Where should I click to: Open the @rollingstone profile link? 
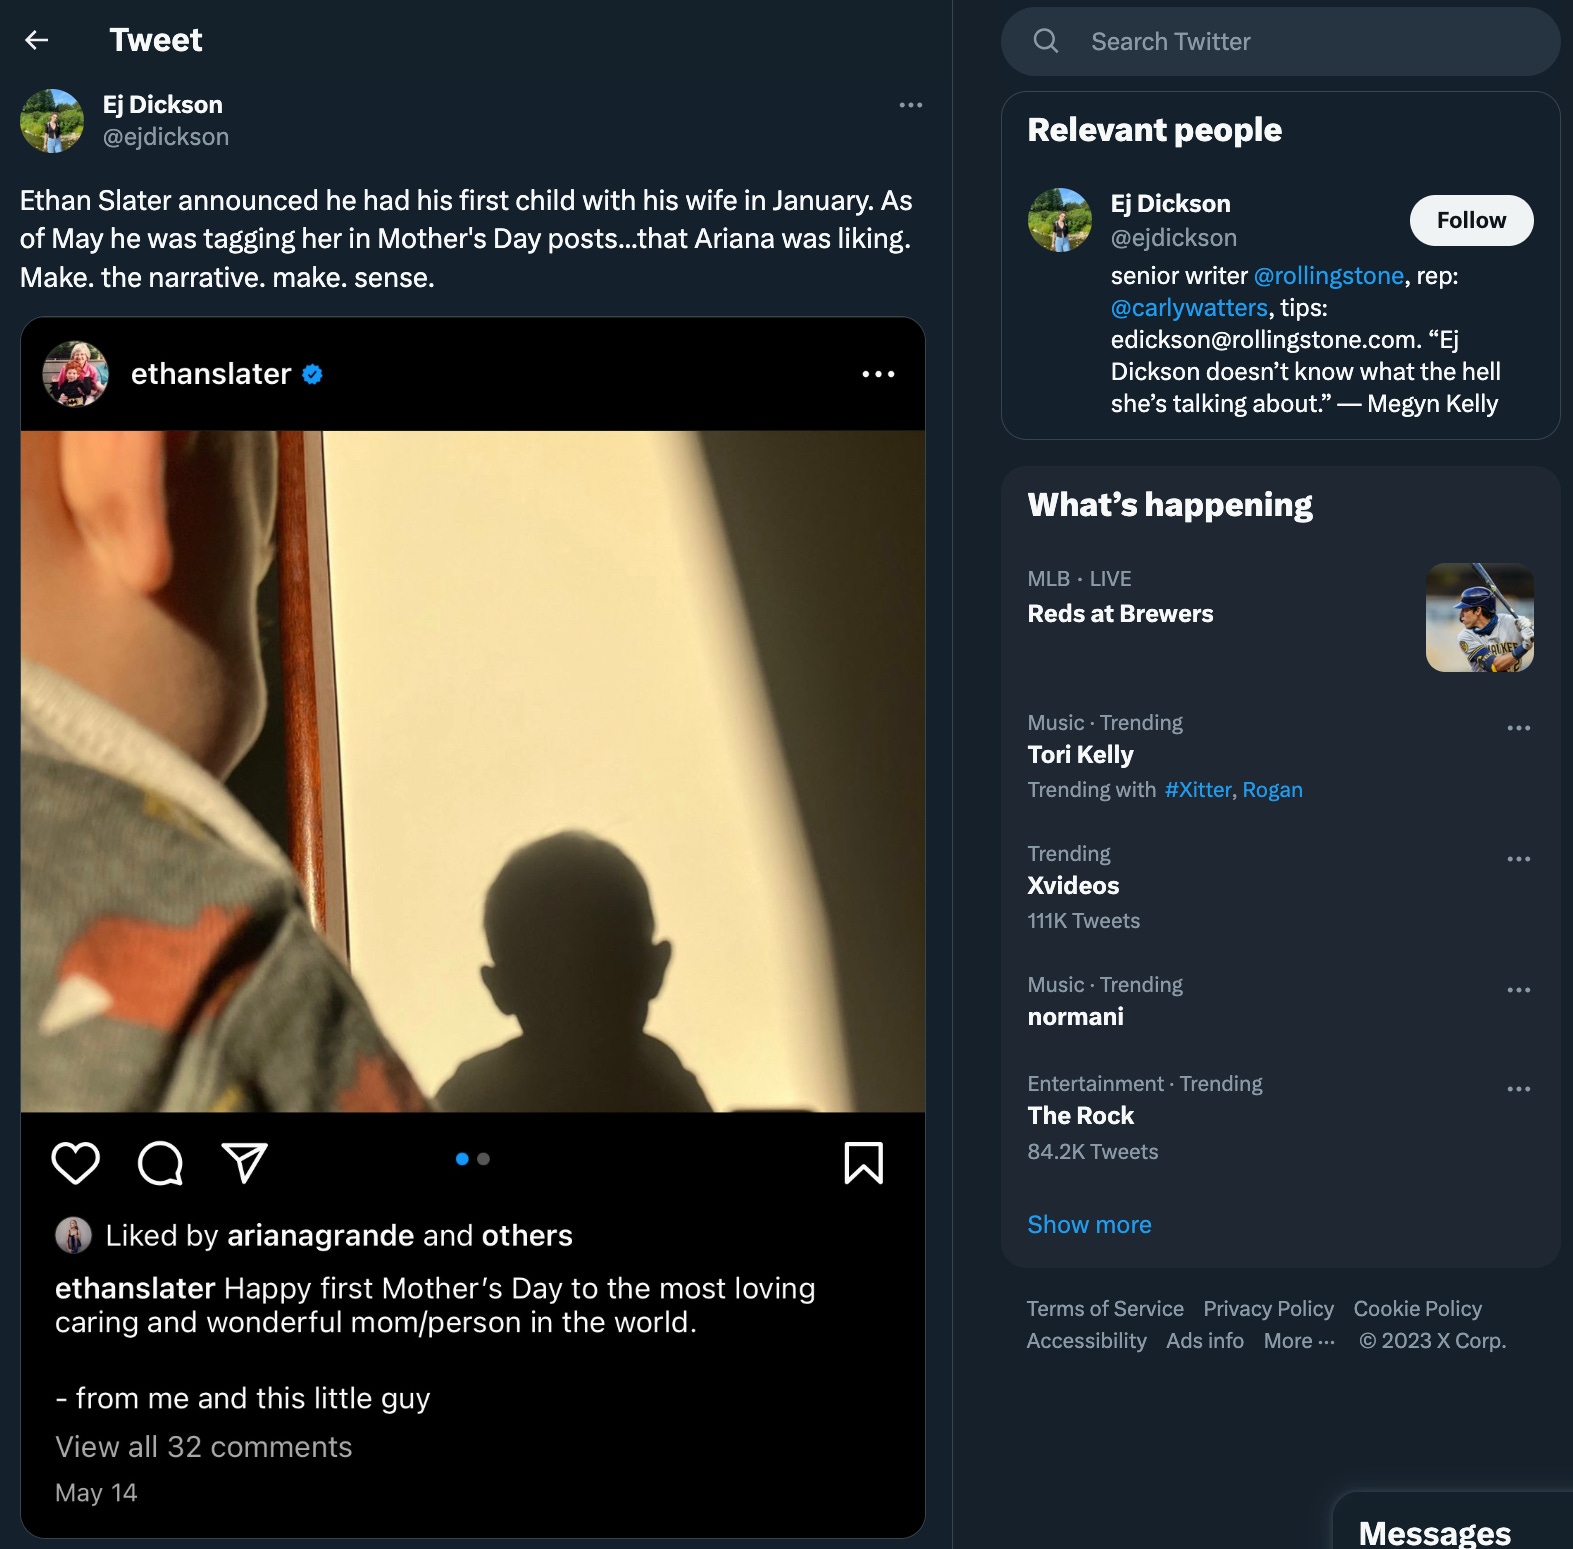[1329, 276]
